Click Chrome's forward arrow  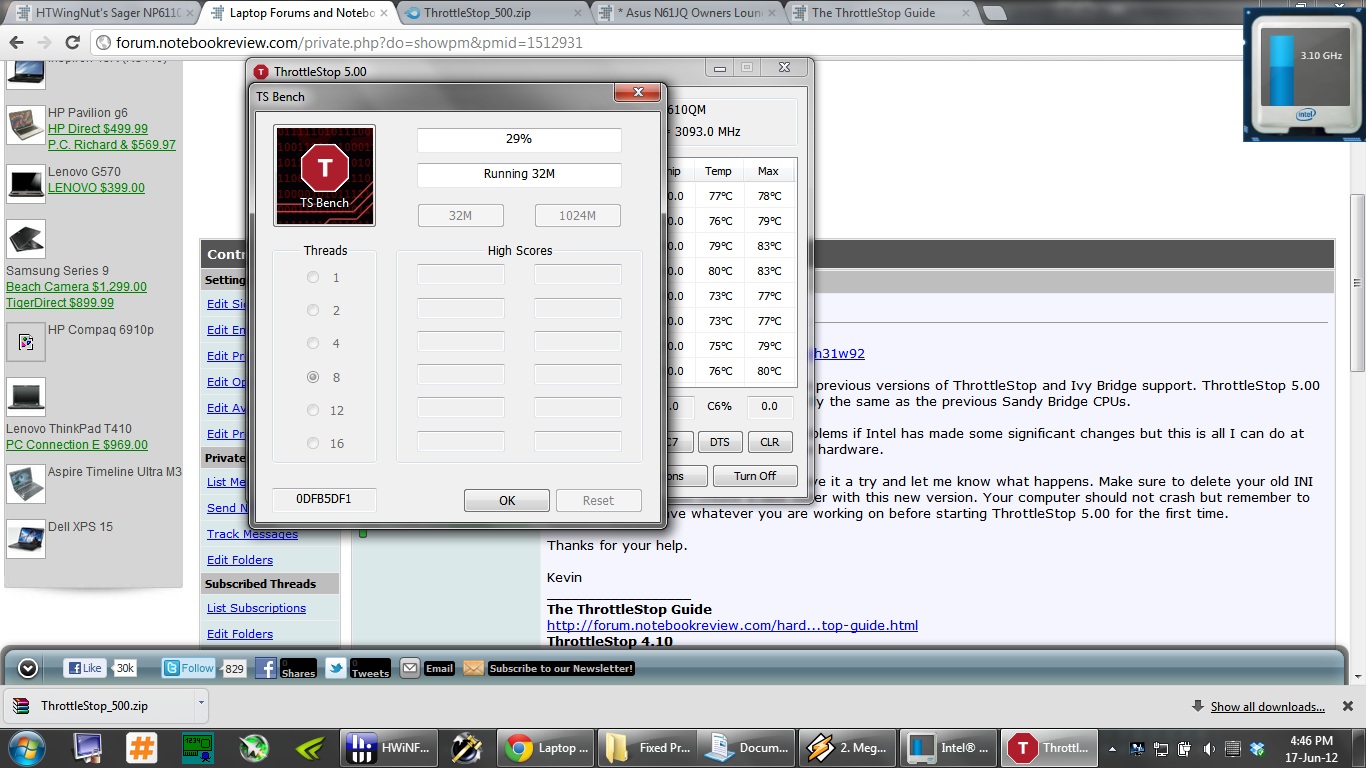click(x=44, y=43)
